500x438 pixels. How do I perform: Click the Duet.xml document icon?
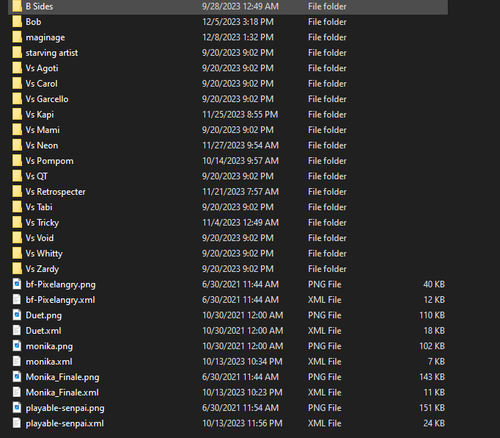tap(17, 331)
